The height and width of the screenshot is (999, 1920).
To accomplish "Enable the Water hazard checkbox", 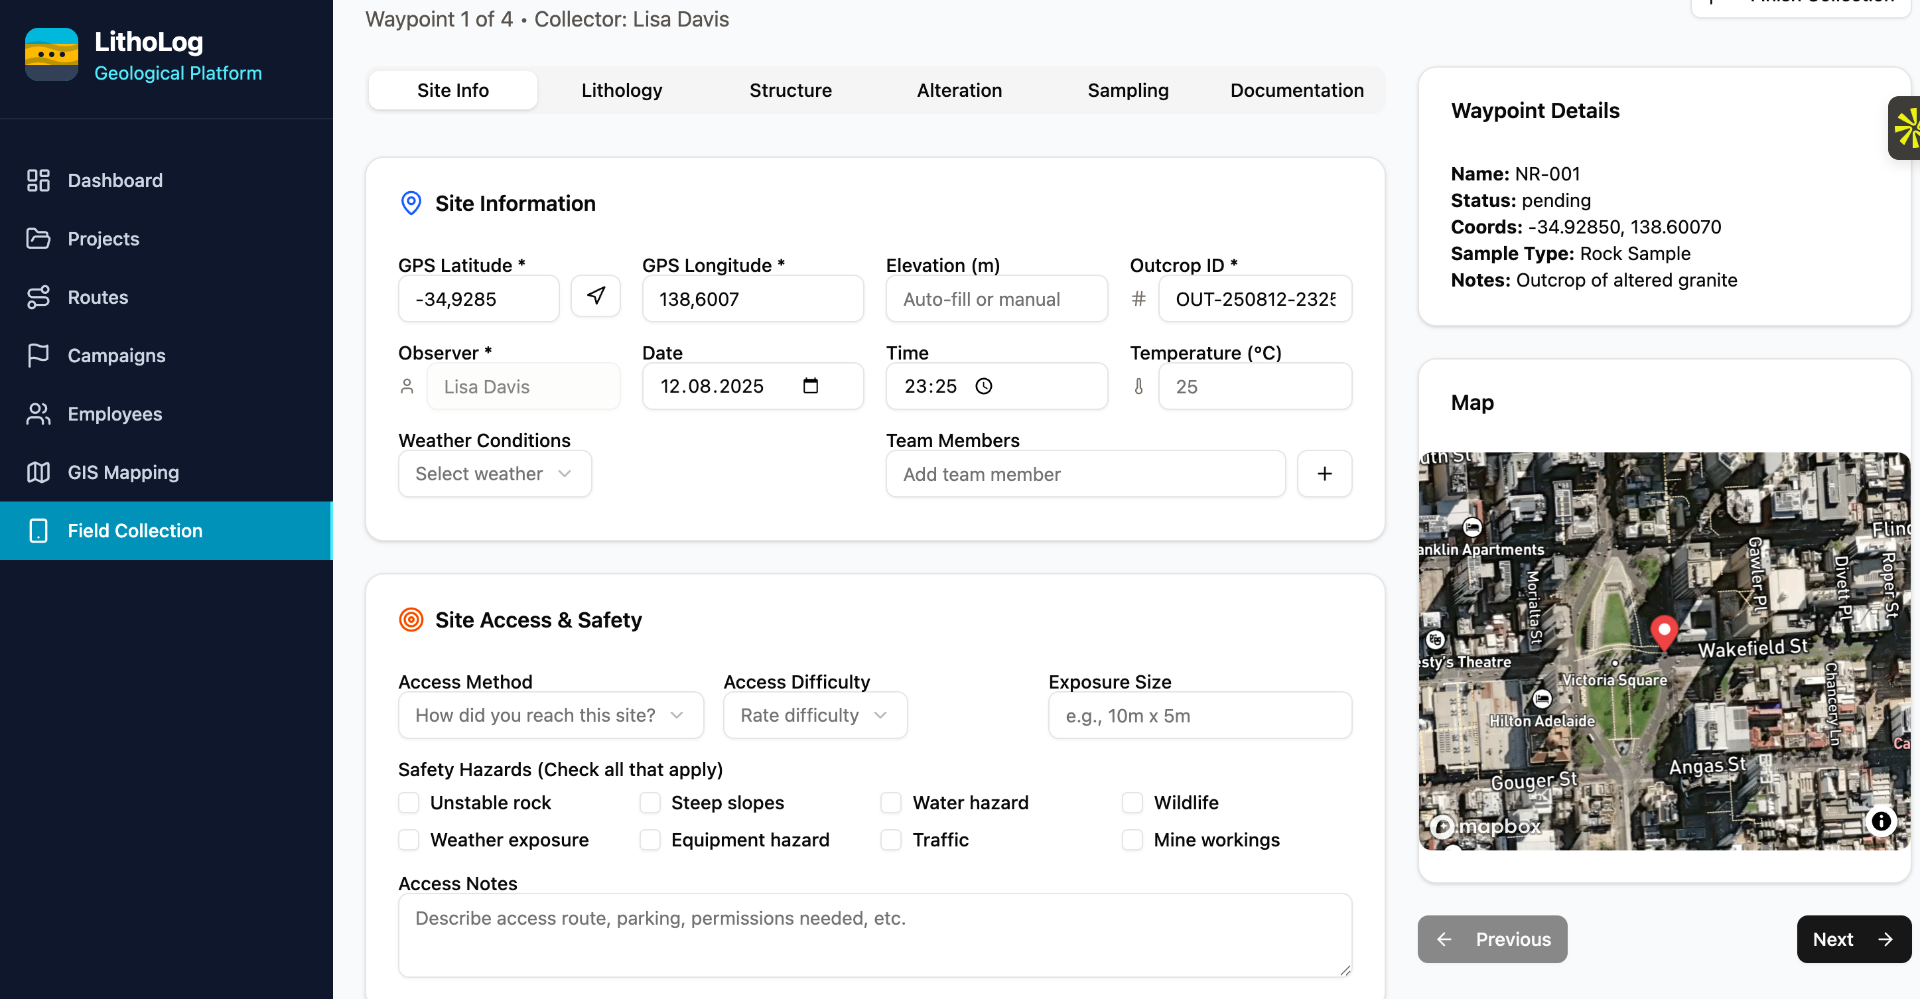I will (891, 803).
